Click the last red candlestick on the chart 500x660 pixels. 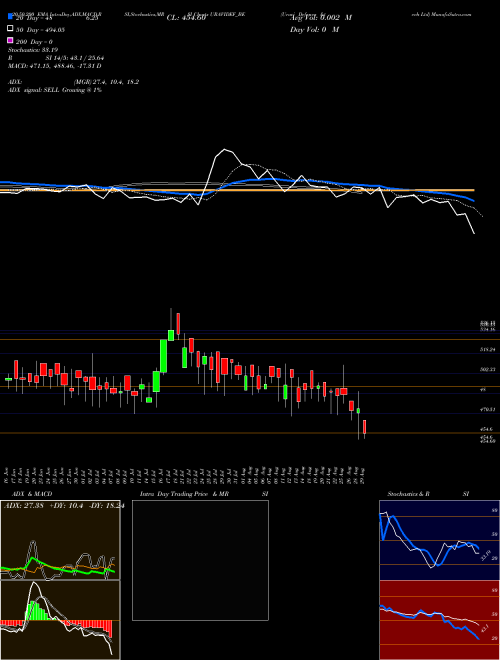click(364, 427)
